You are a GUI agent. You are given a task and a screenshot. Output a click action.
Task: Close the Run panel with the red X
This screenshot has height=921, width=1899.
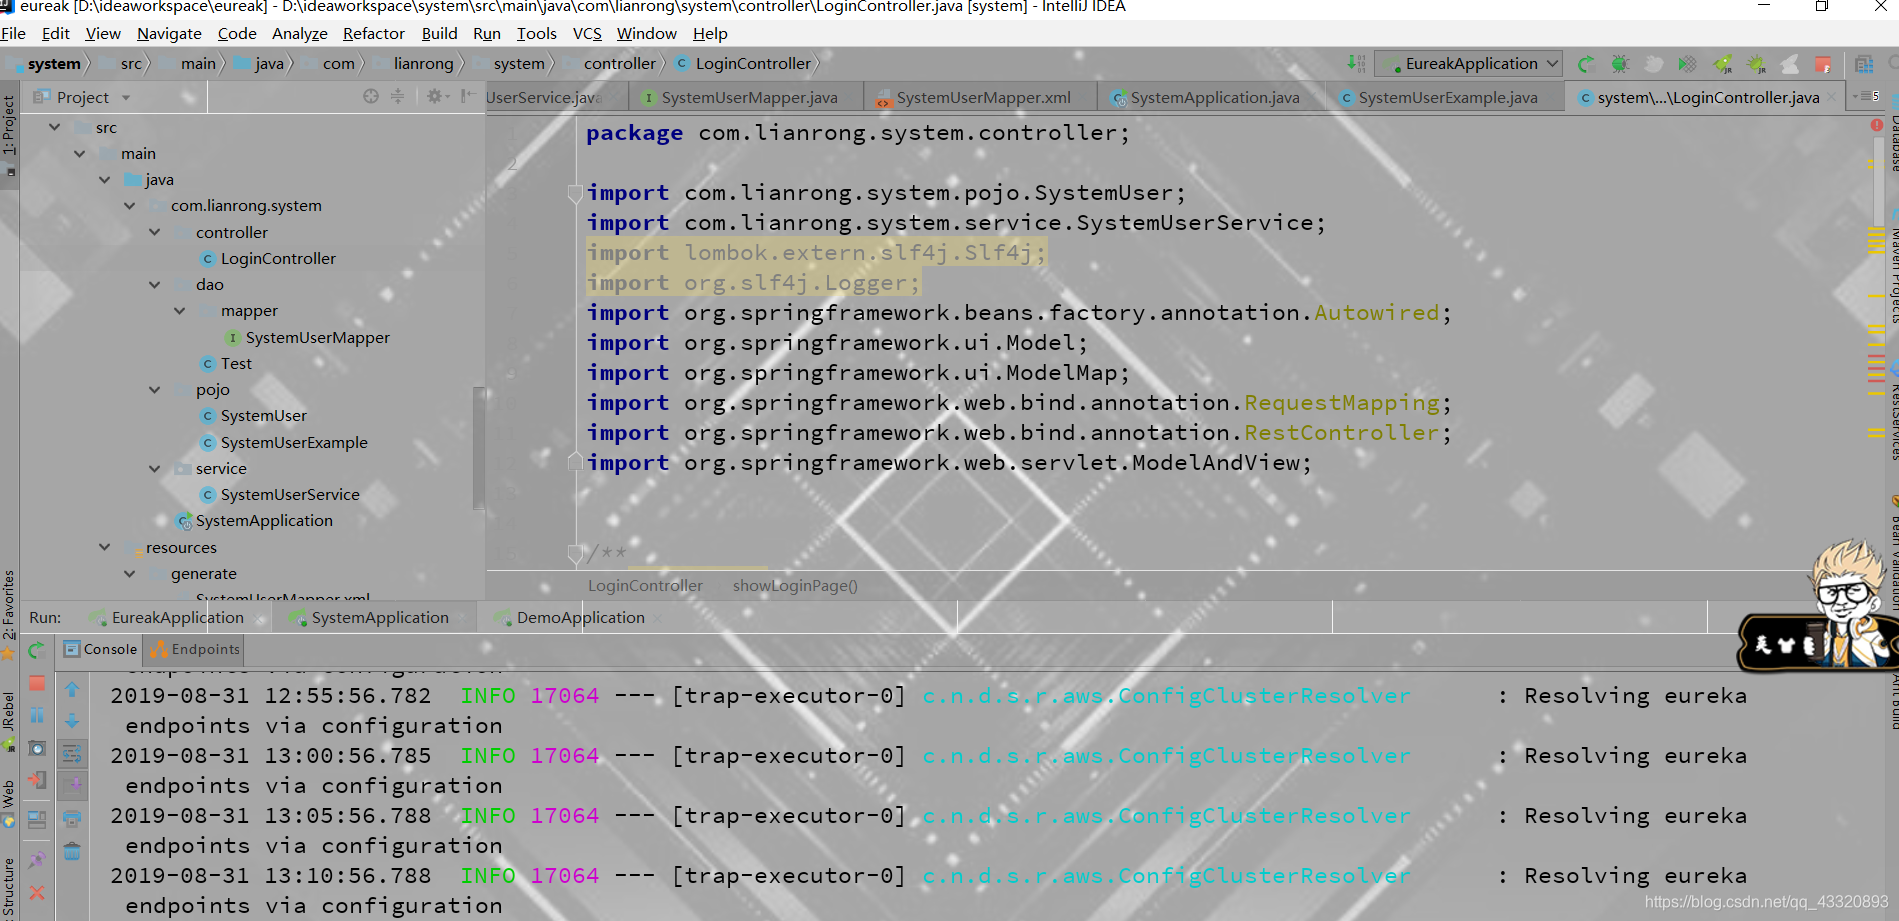(37, 892)
